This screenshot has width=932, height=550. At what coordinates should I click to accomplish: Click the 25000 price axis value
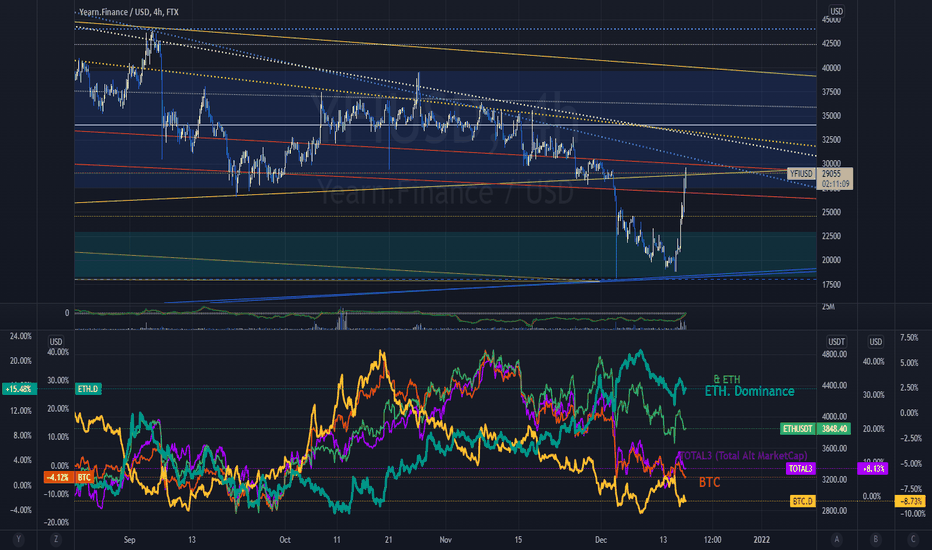831,212
